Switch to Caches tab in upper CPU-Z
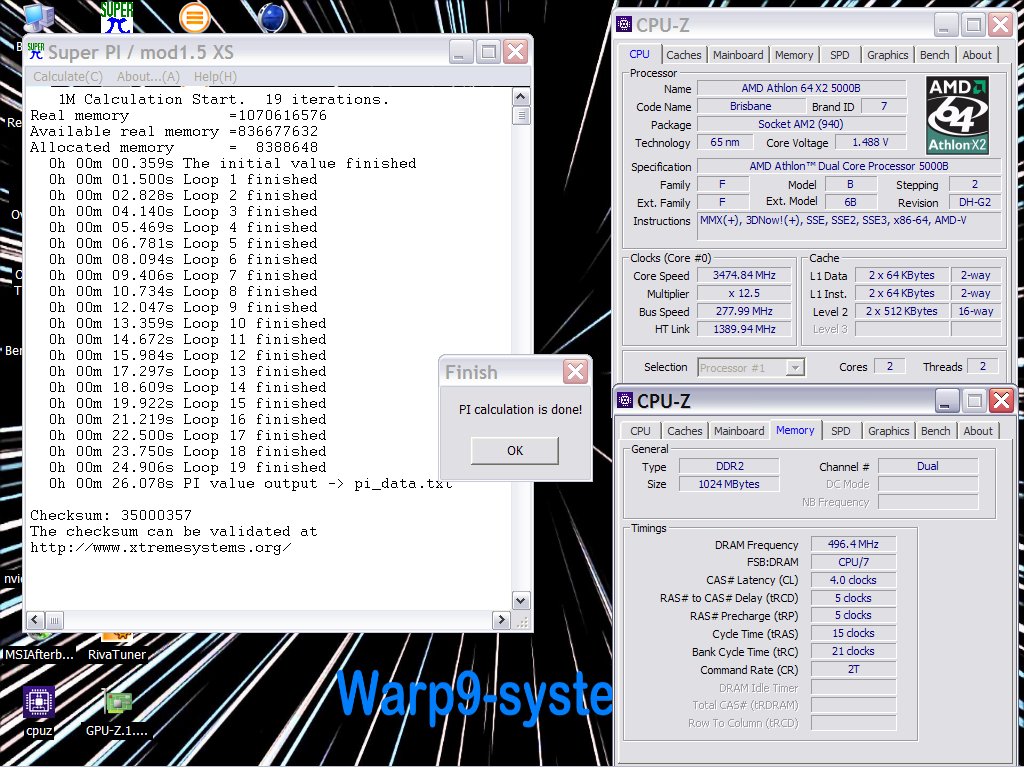 click(x=684, y=55)
